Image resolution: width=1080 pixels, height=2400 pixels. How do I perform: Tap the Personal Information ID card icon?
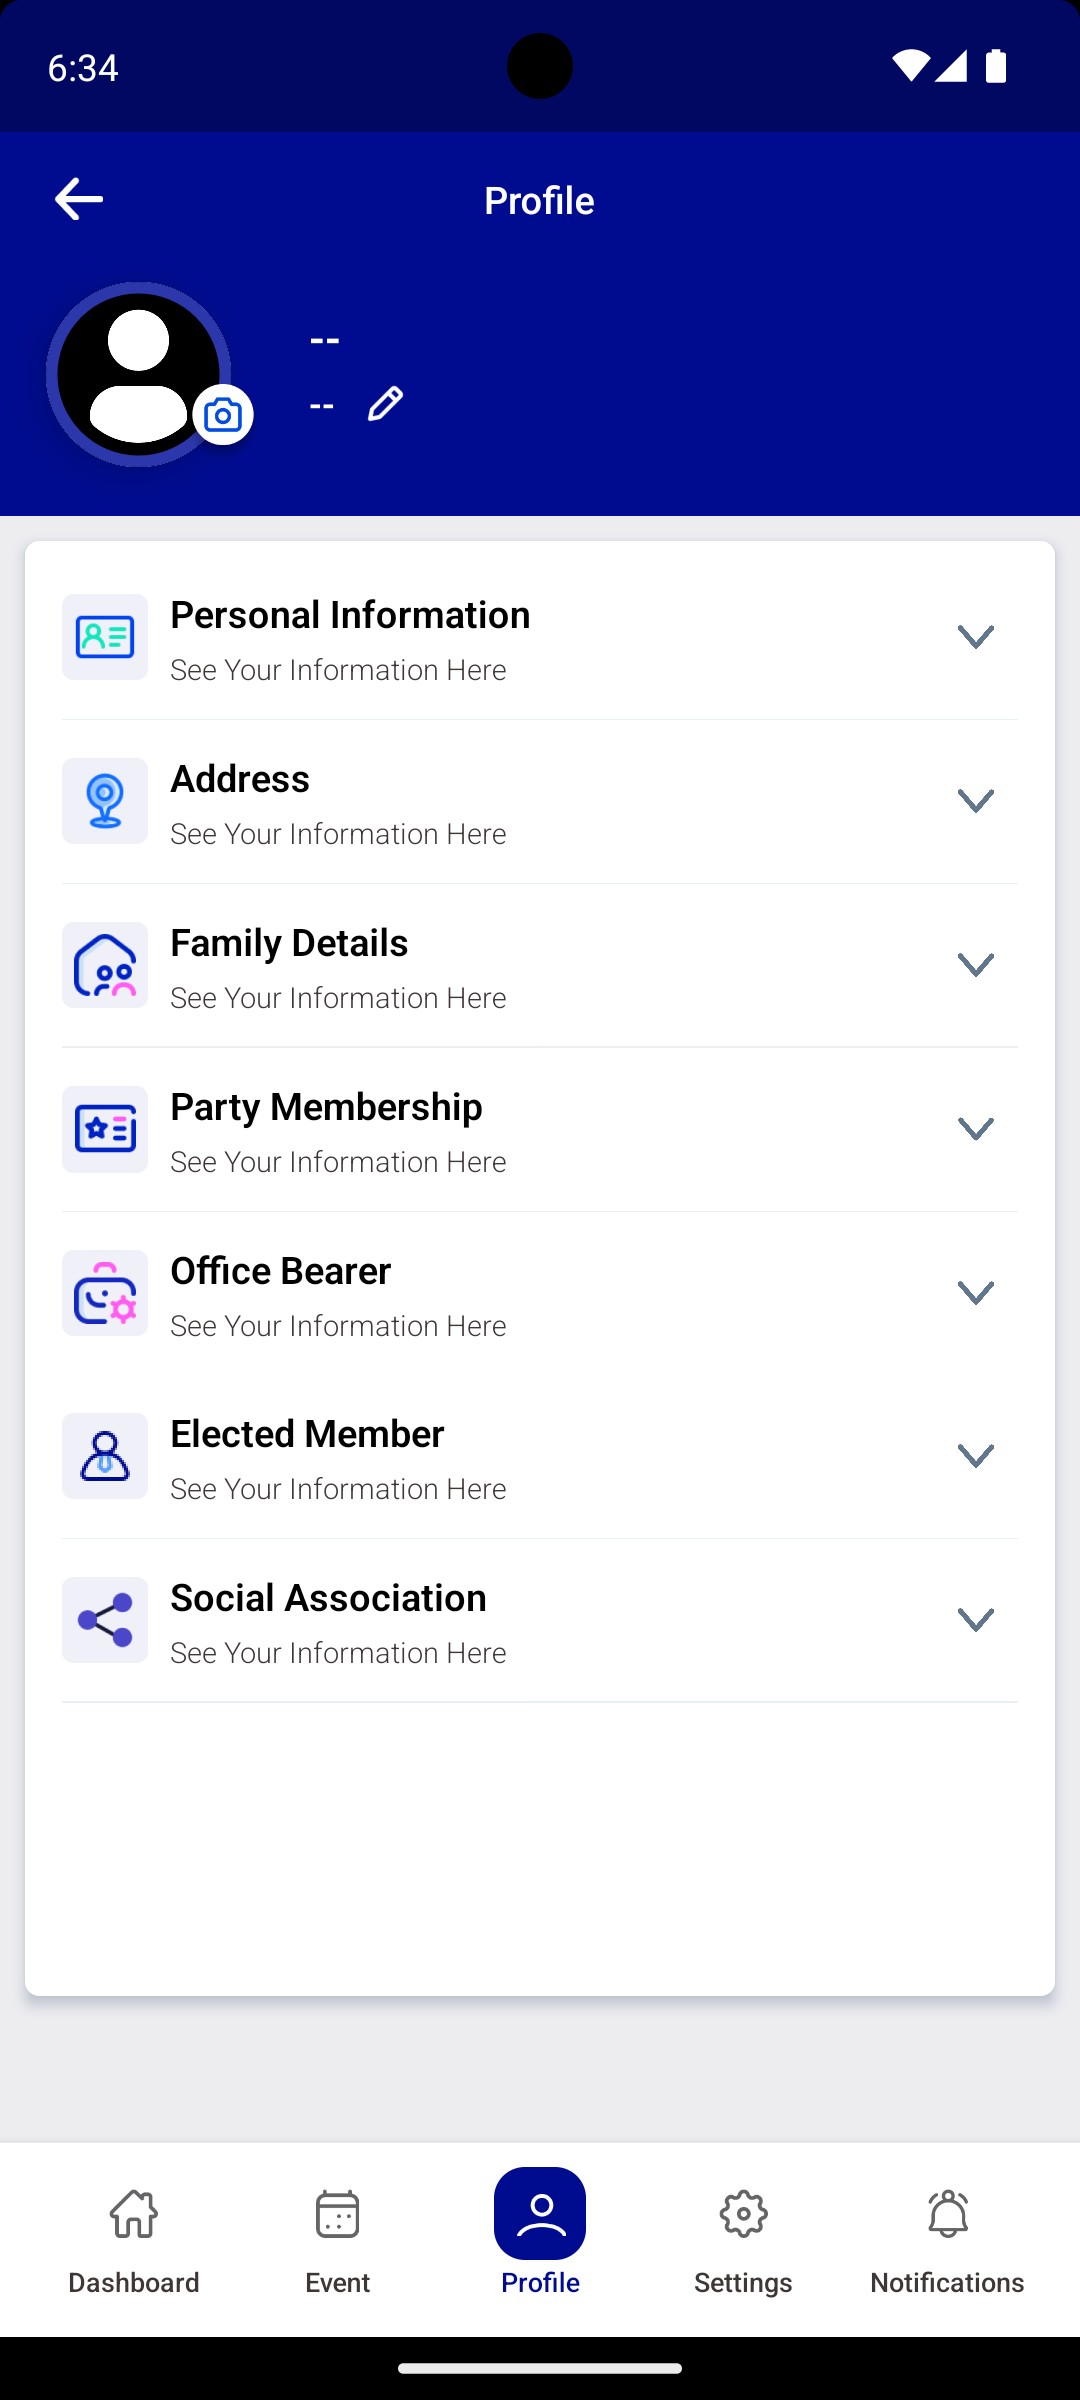(105, 637)
